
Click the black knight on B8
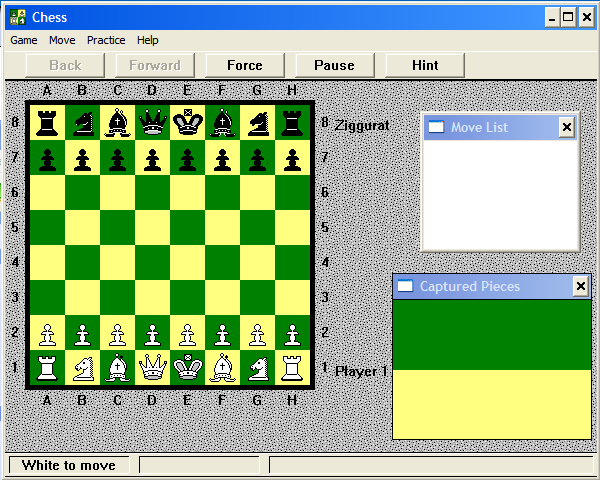pyautogui.click(x=82, y=123)
